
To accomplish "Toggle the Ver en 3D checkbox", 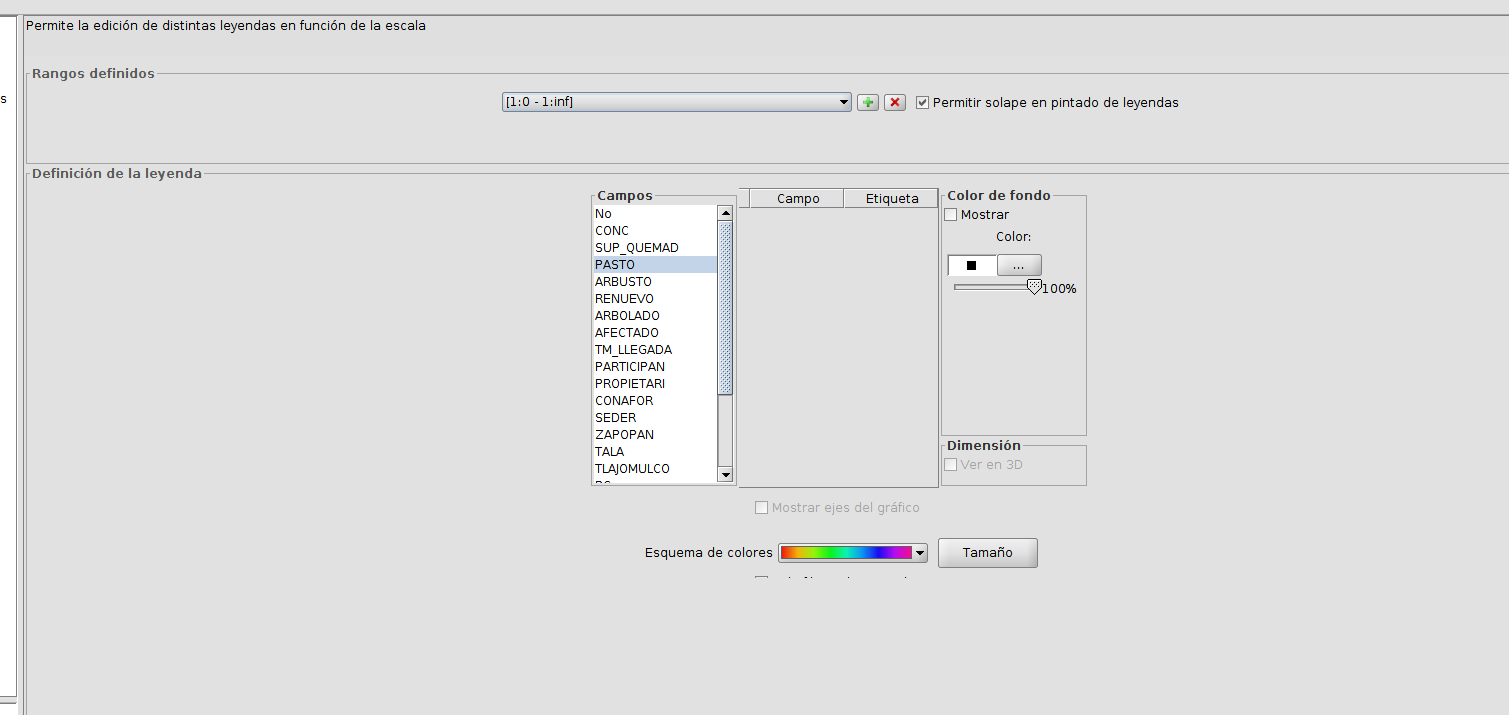I will pyautogui.click(x=951, y=465).
